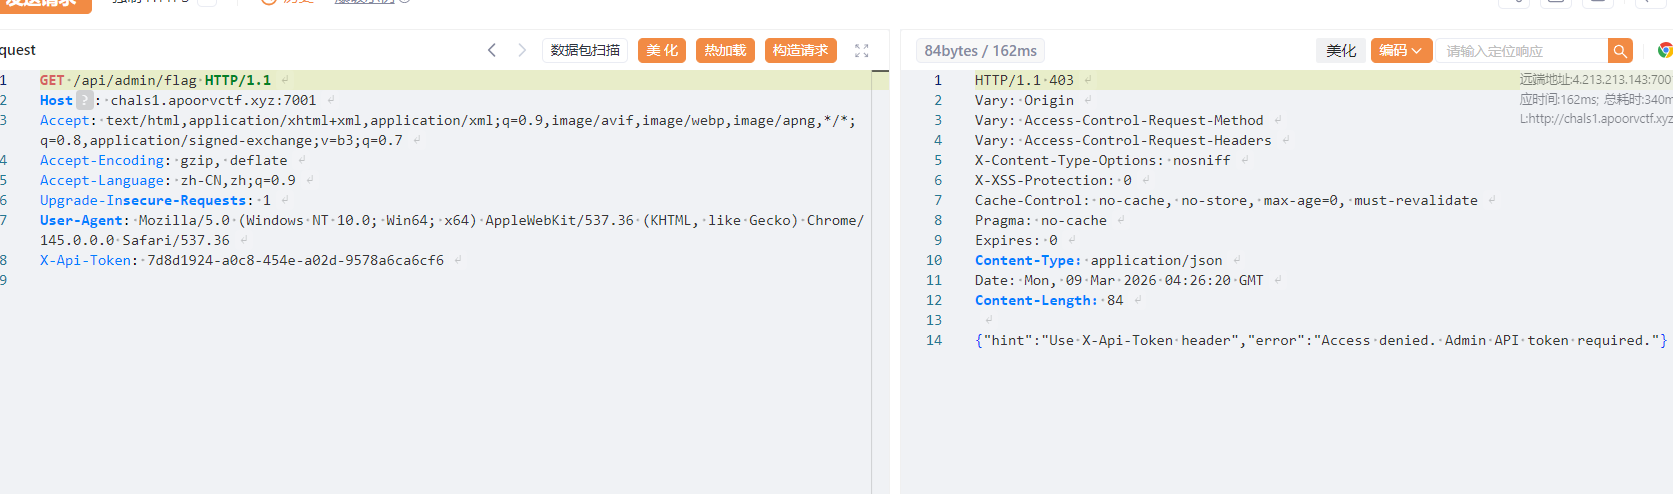This screenshot has width=1673, height=494.
Task: Click the 数据包扫描 button
Action: pos(585,50)
